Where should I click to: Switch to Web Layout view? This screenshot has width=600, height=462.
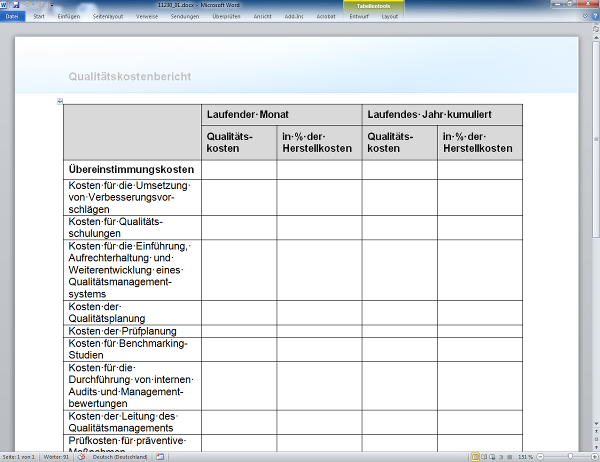tap(494, 457)
